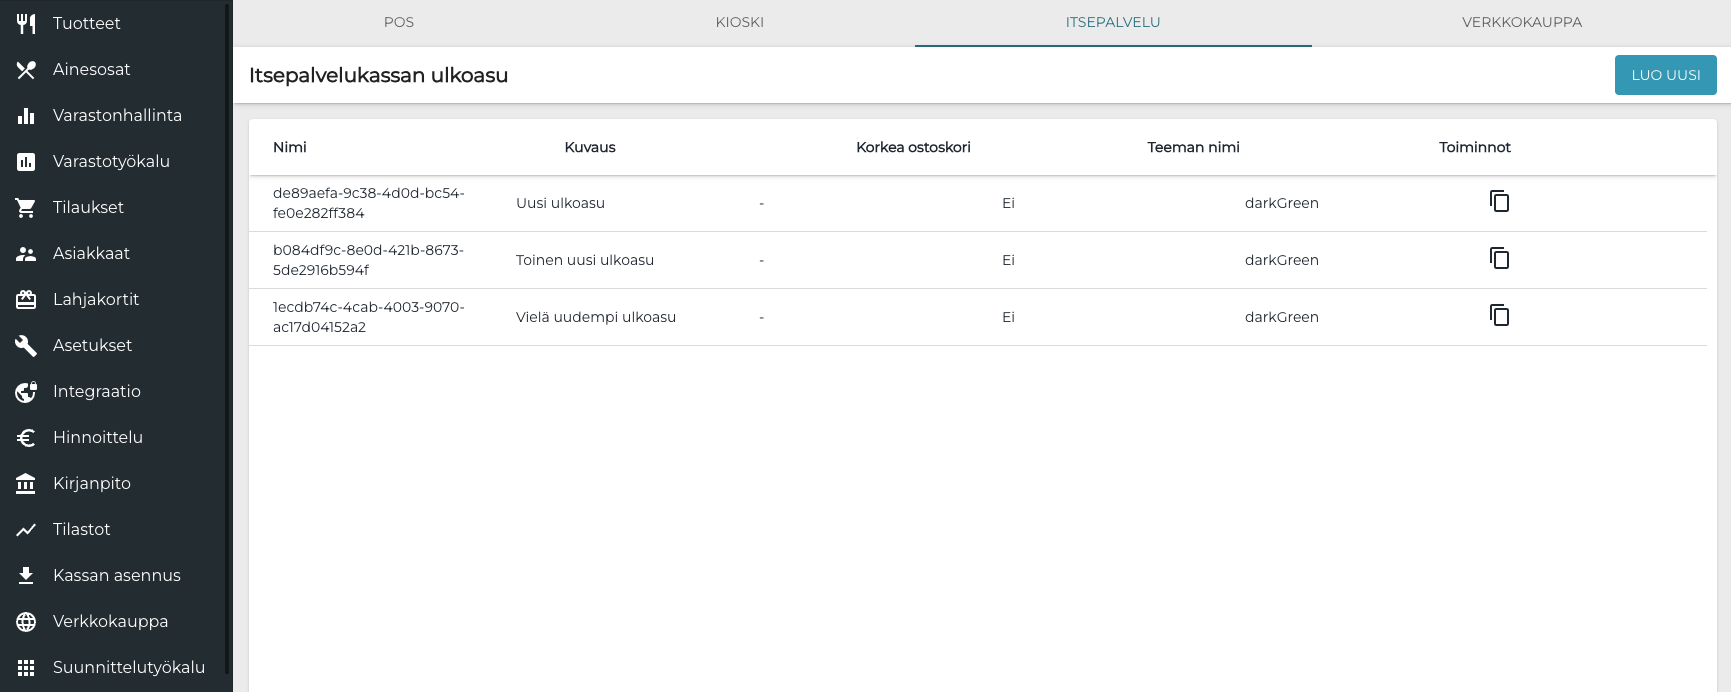Click the Verkkokauppa globe icon in sidebar
Viewport: 1731px width, 692px height.
26,621
